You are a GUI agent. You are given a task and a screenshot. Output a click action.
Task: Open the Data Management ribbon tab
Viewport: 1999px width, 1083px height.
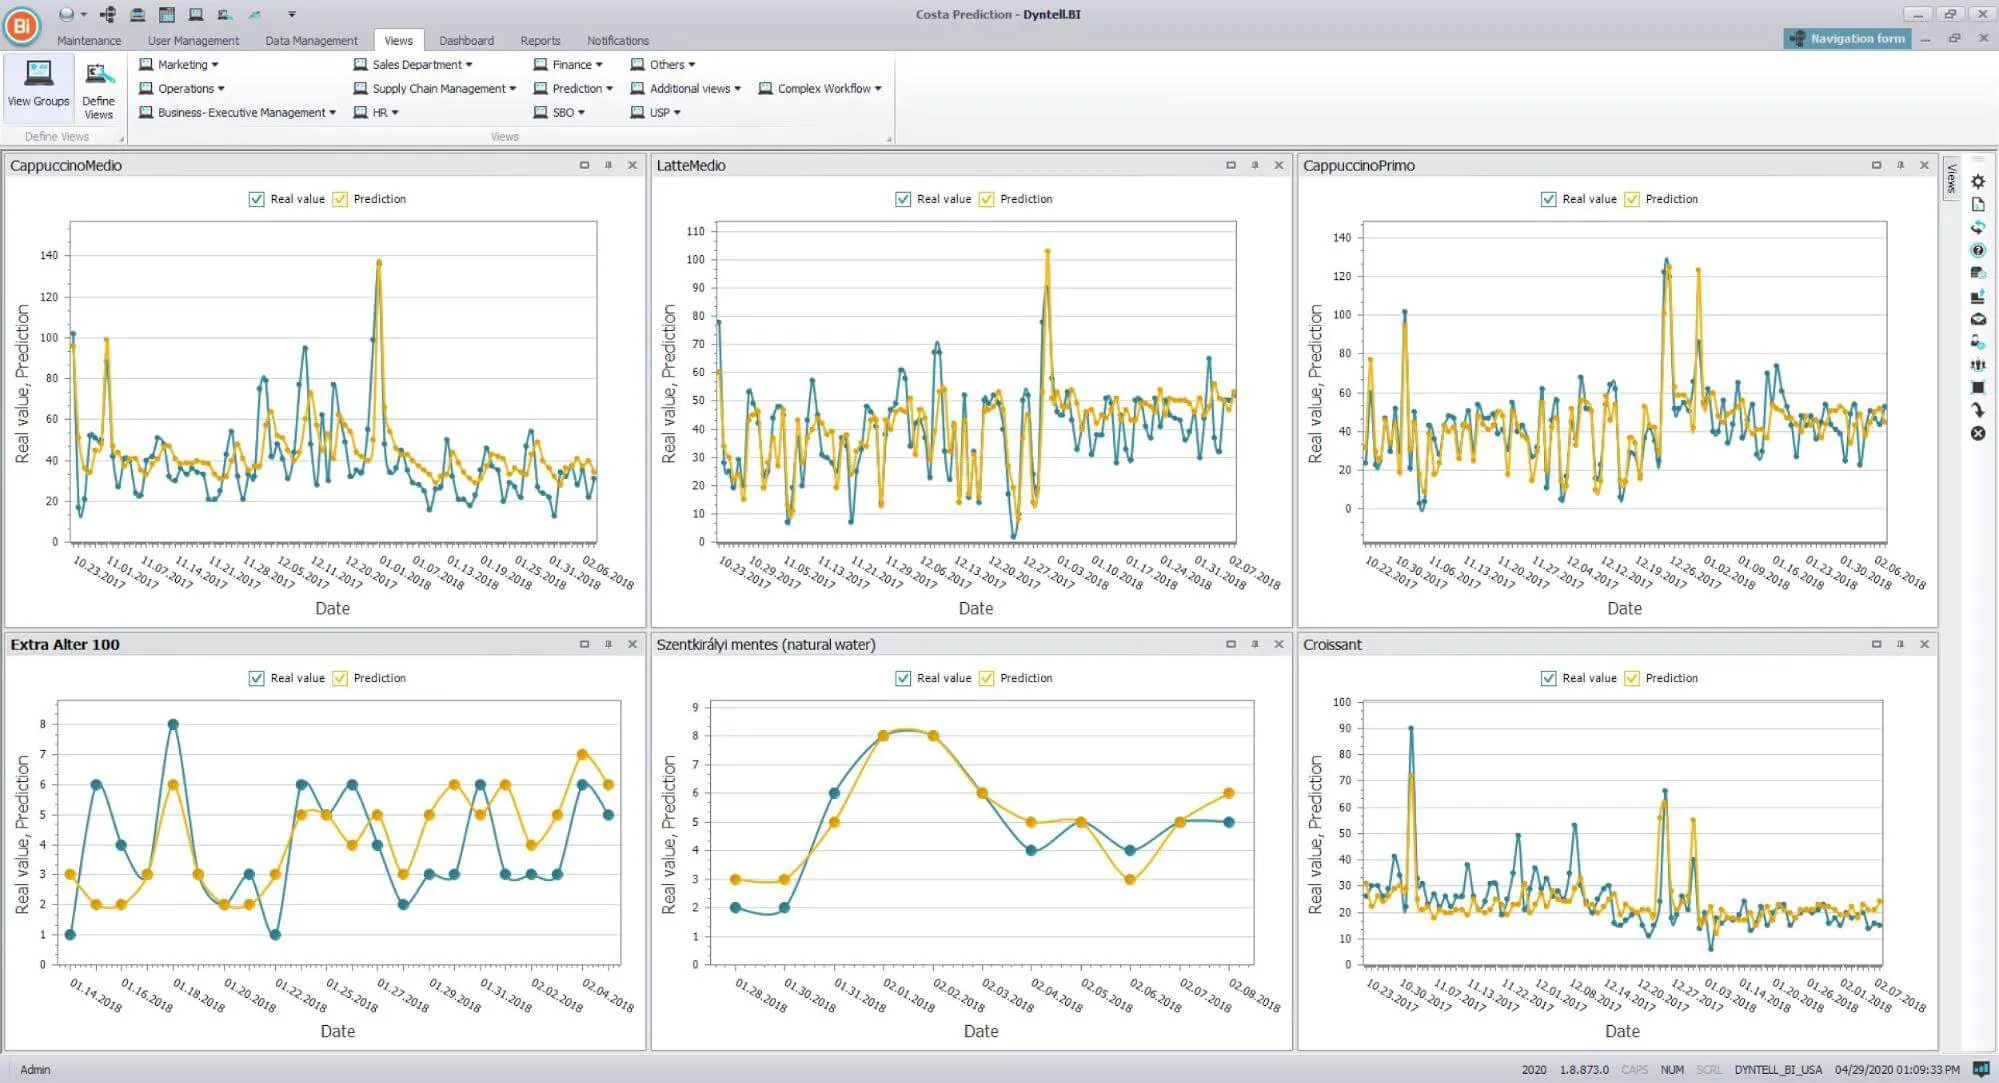(x=311, y=40)
